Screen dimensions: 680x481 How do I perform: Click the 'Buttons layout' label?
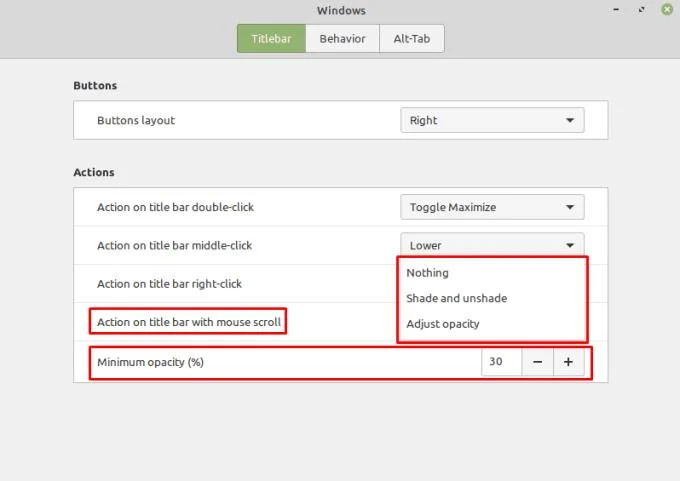pos(136,120)
